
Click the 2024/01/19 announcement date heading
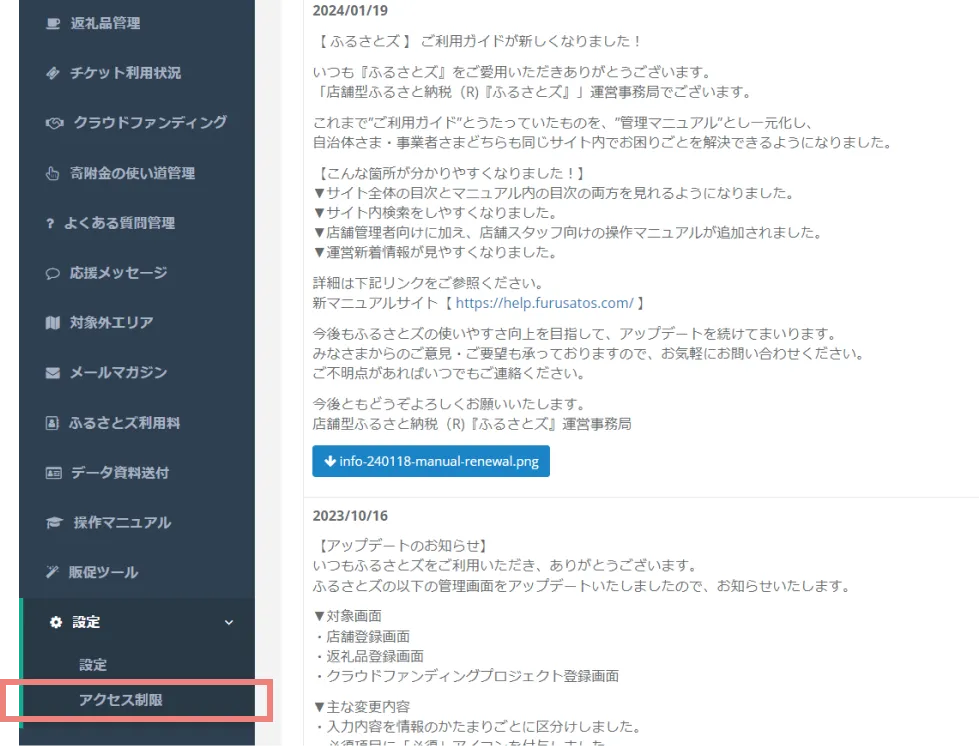pyautogui.click(x=350, y=10)
